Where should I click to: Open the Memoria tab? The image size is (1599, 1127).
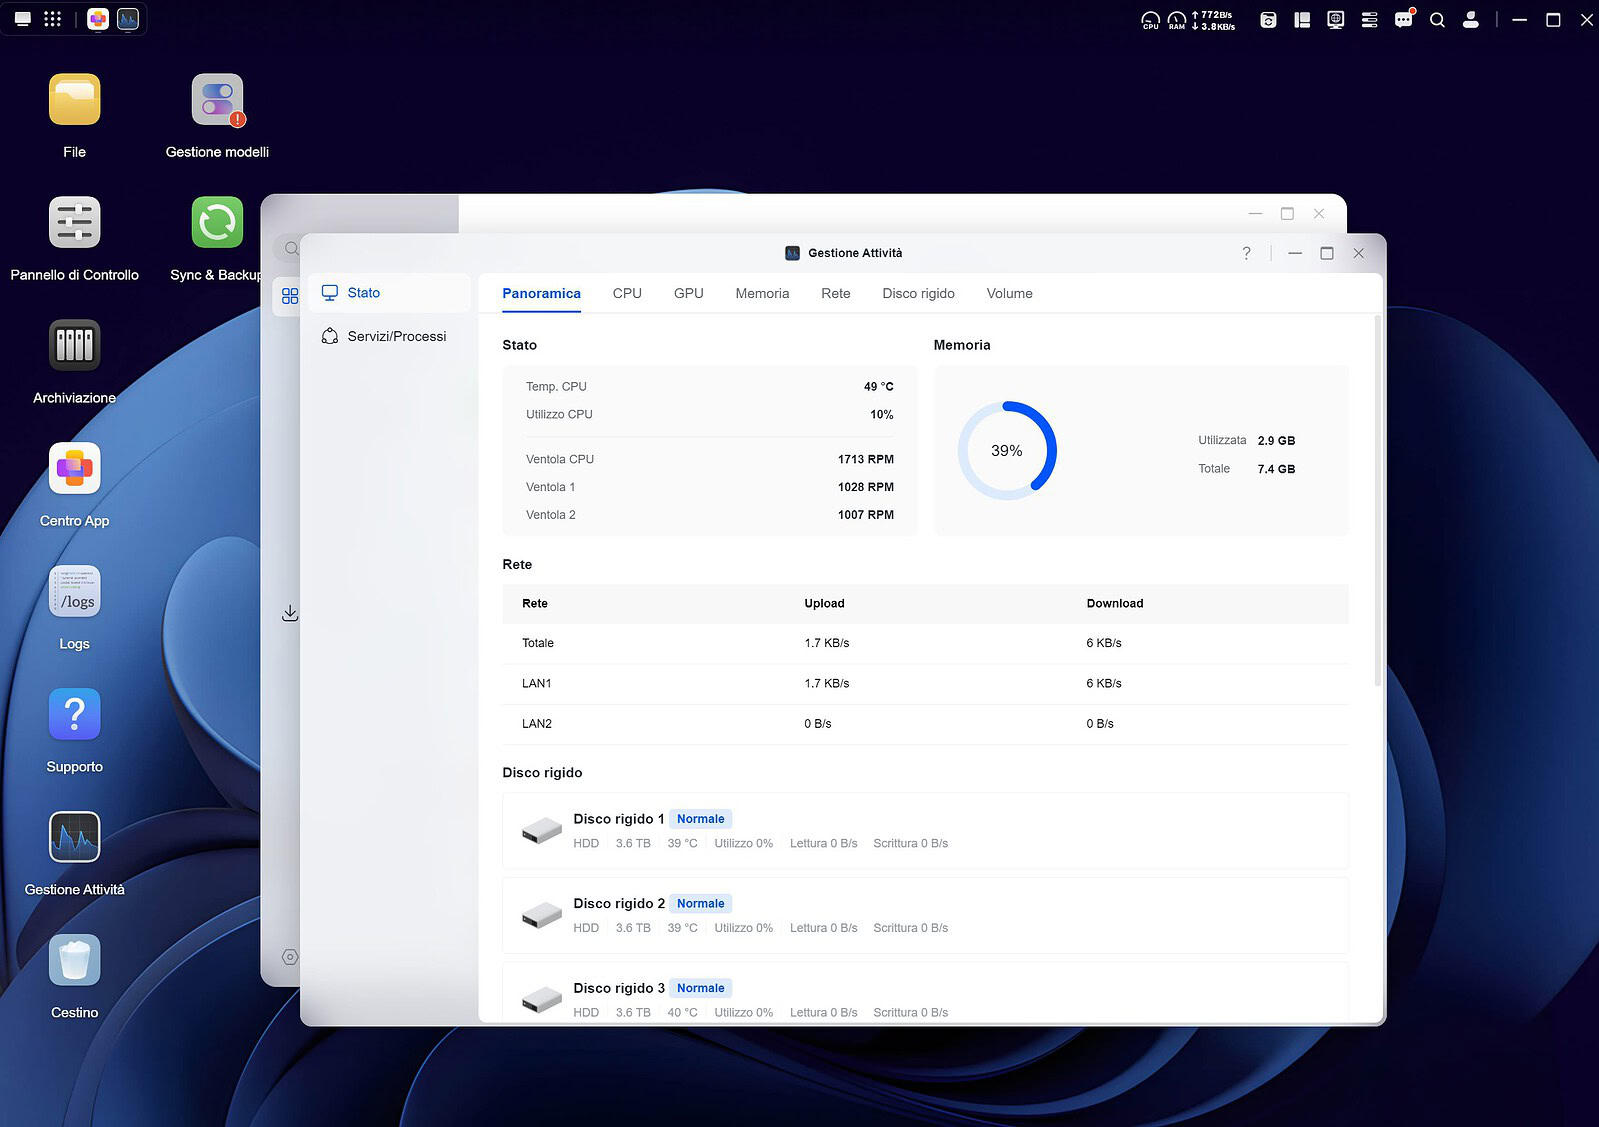[762, 293]
